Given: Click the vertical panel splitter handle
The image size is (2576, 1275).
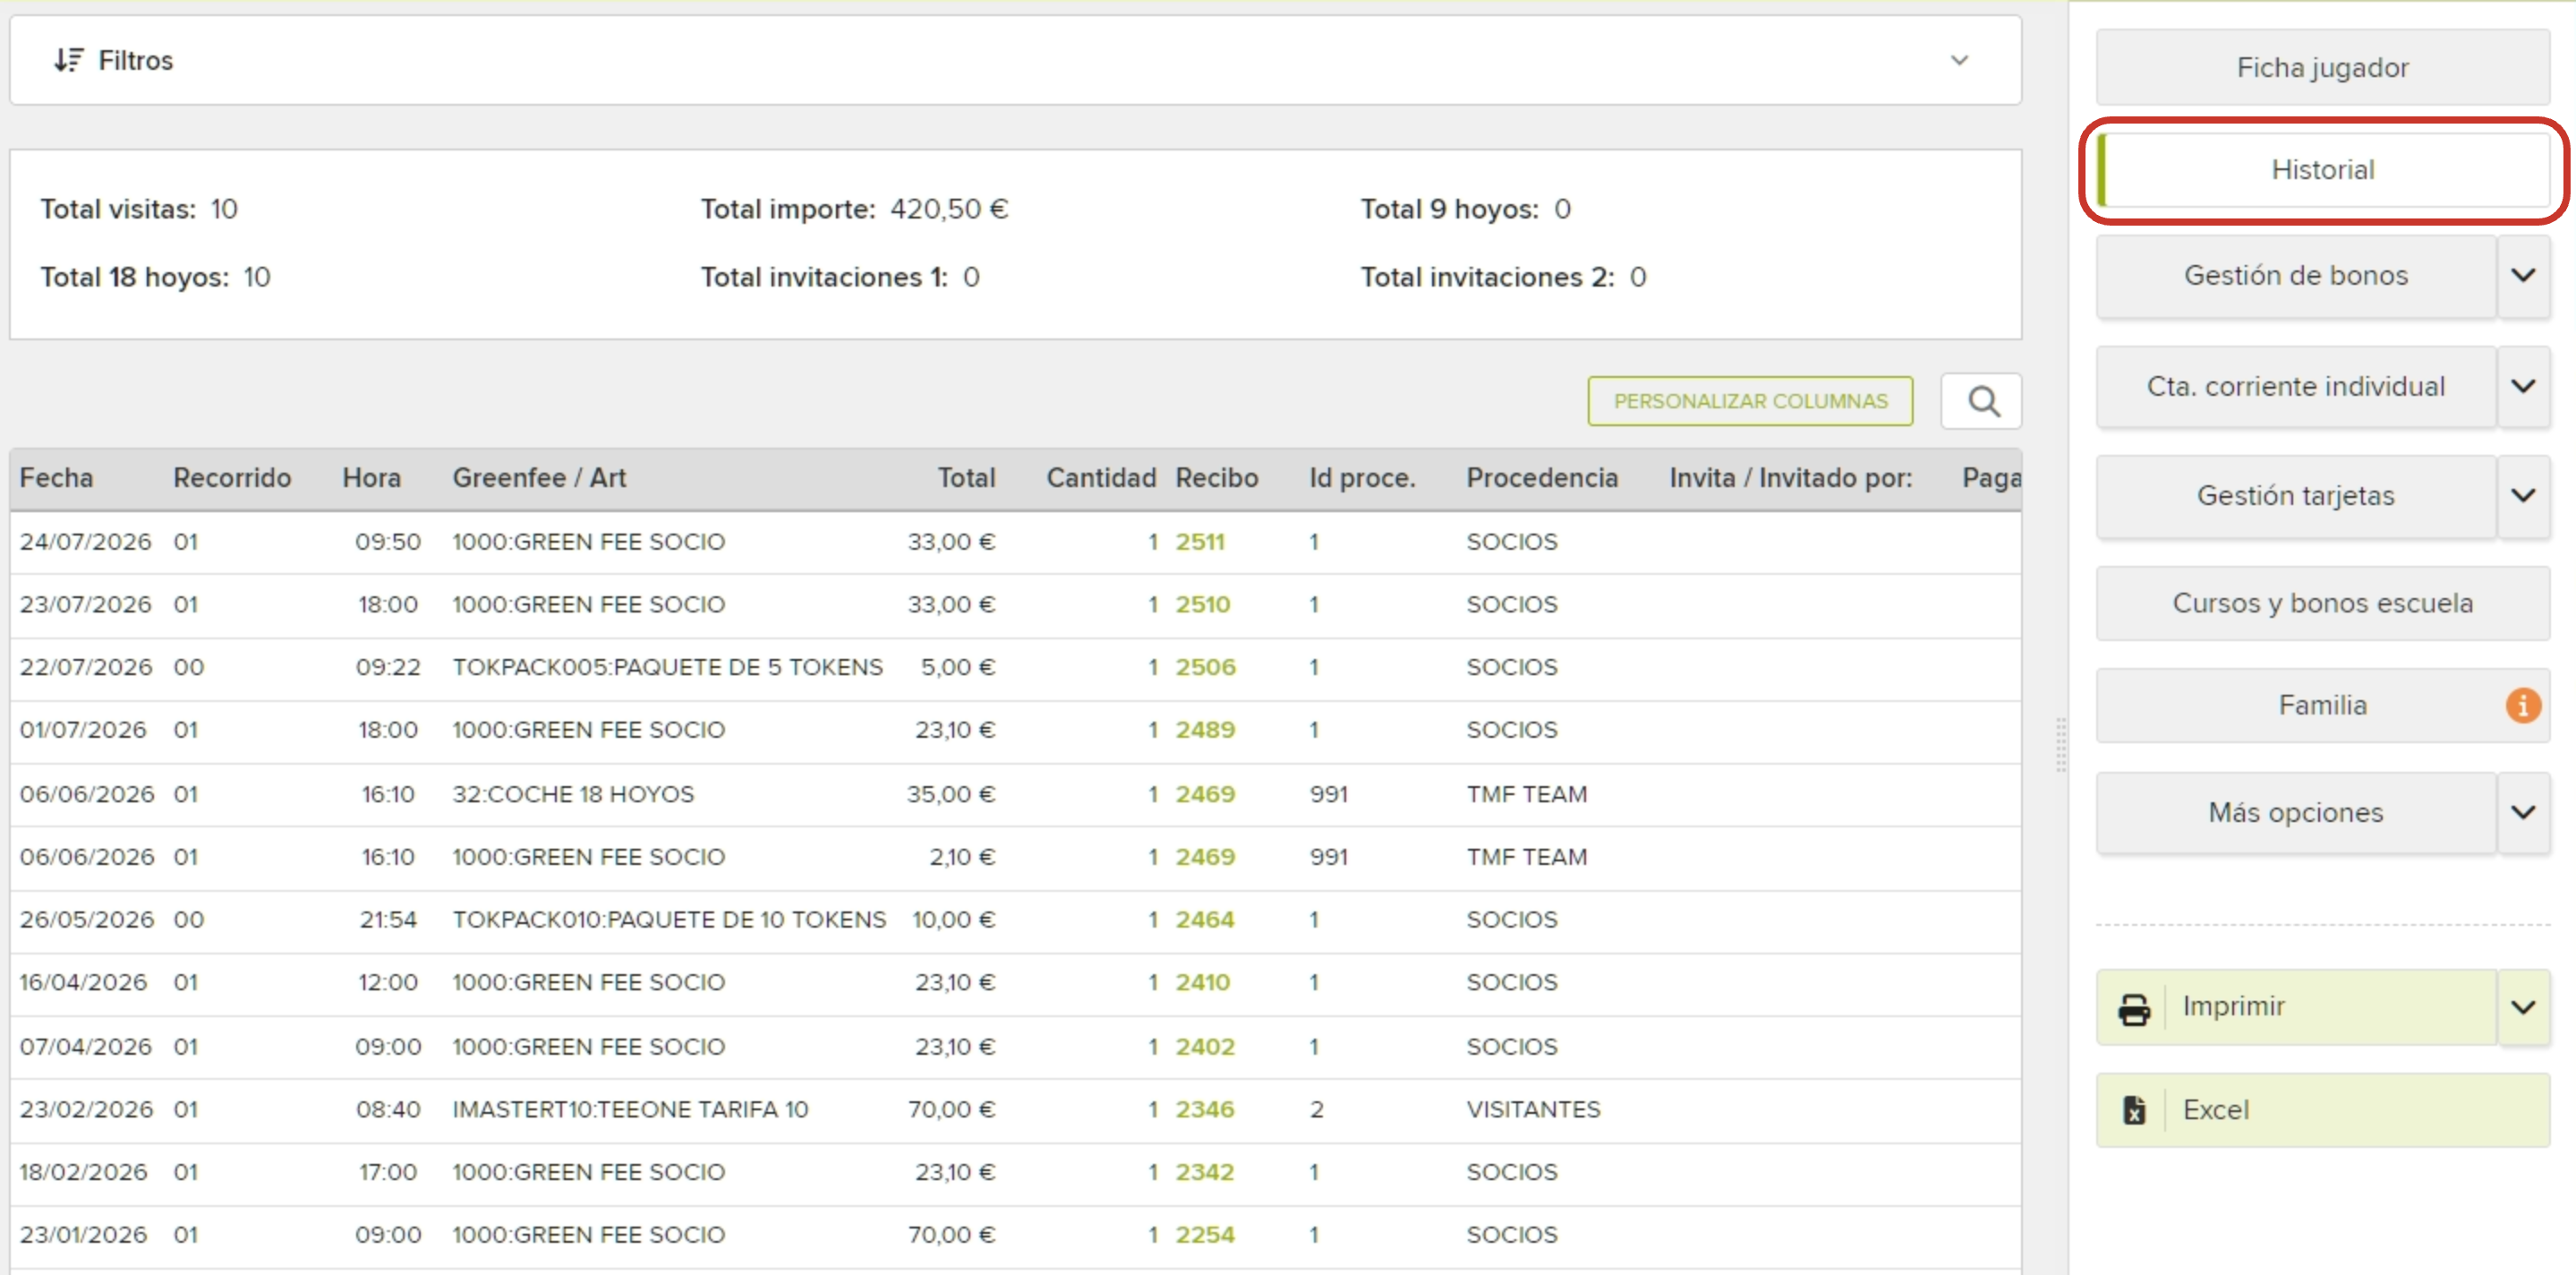Looking at the screenshot, I should click(2061, 745).
